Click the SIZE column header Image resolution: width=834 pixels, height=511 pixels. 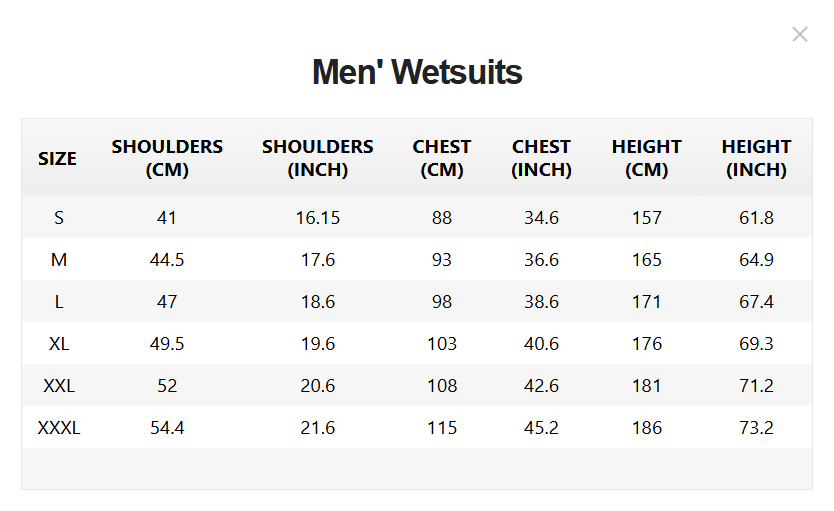tap(57, 158)
